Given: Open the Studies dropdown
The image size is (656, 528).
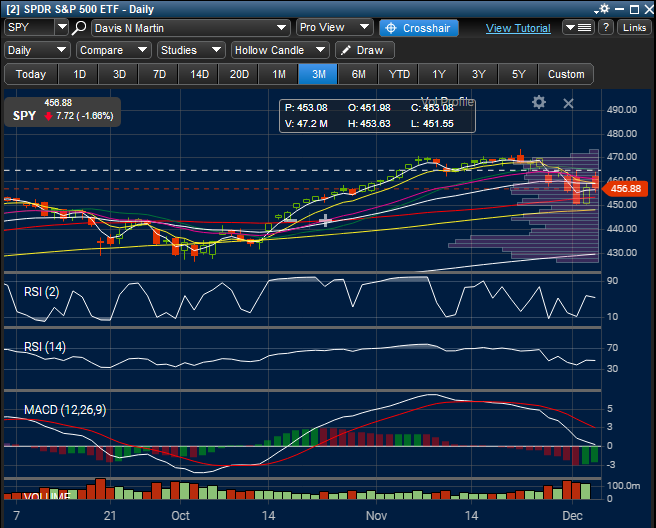Looking at the screenshot, I should pos(191,50).
